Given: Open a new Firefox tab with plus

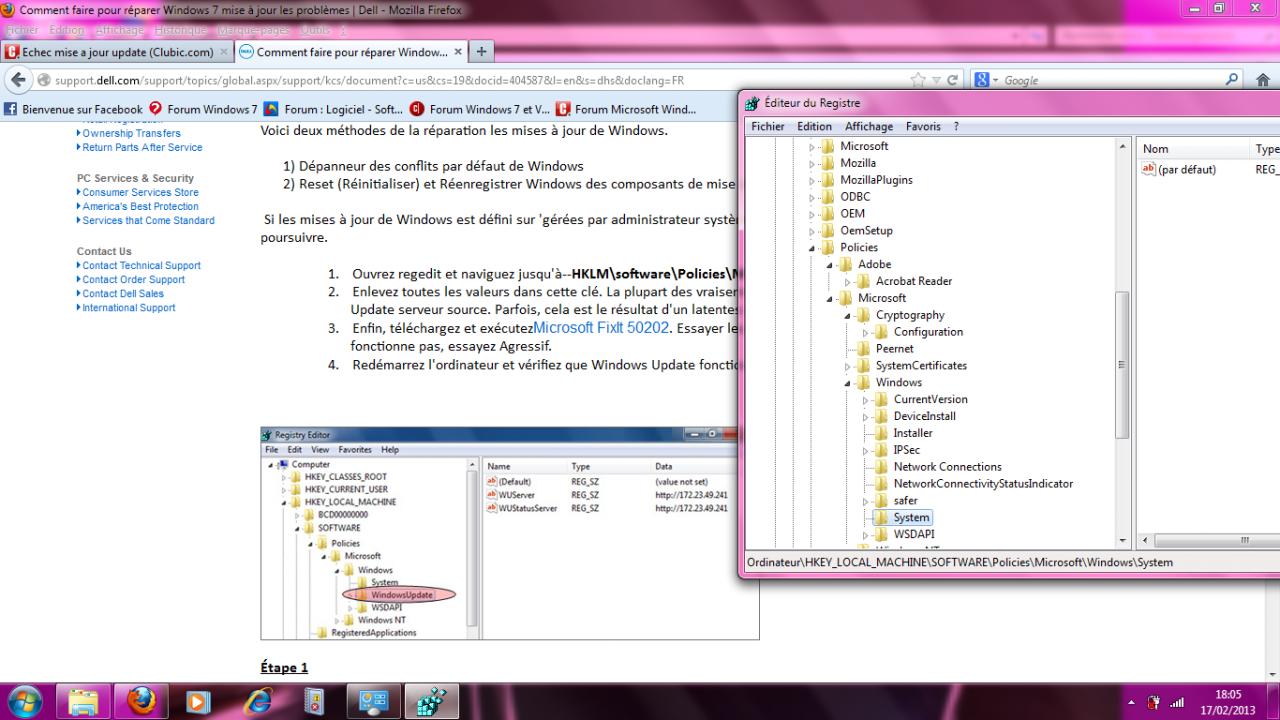Looking at the screenshot, I should [481, 51].
